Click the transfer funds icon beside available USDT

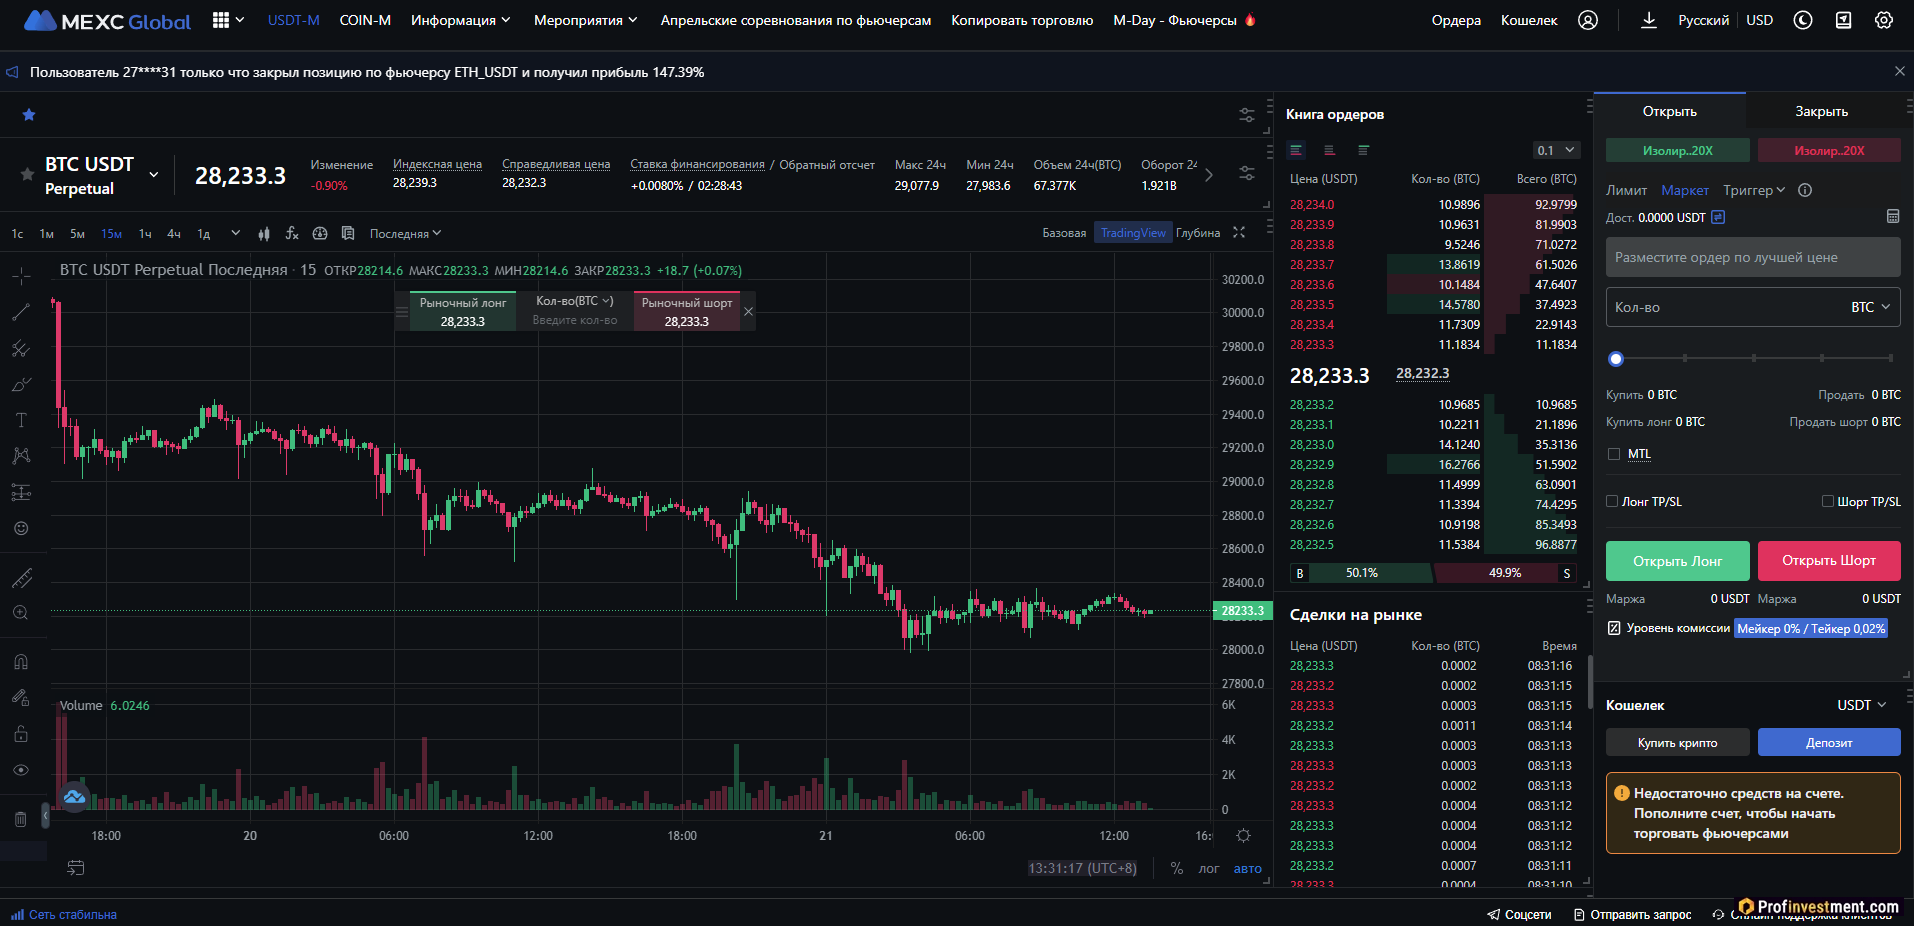click(x=1718, y=217)
